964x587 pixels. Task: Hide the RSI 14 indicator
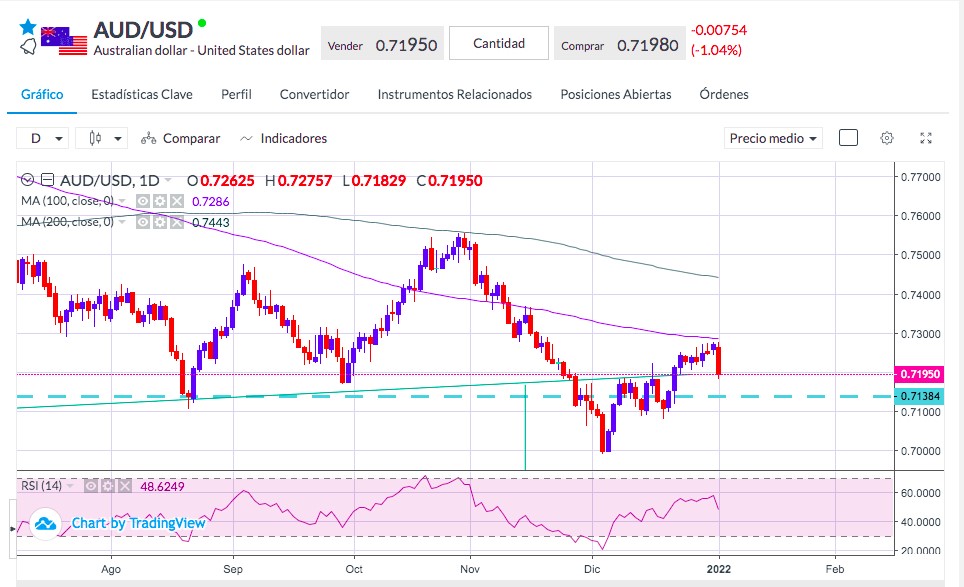click(91, 486)
